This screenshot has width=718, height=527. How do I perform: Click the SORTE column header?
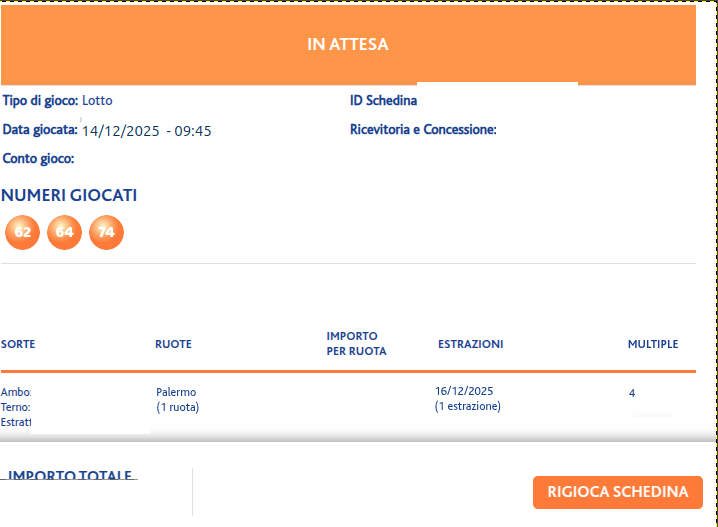click(18, 344)
